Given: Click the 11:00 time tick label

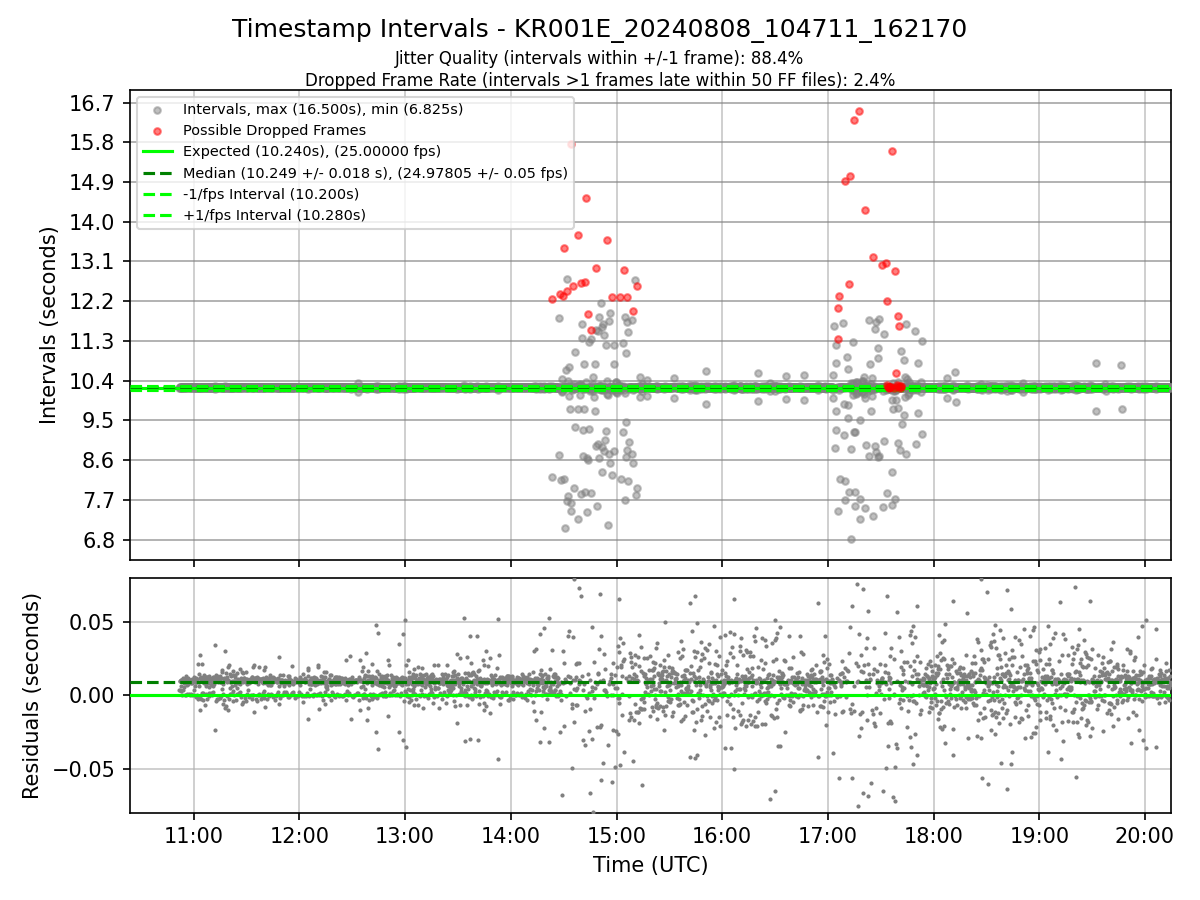Looking at the screenshot, I should point(194,836).
